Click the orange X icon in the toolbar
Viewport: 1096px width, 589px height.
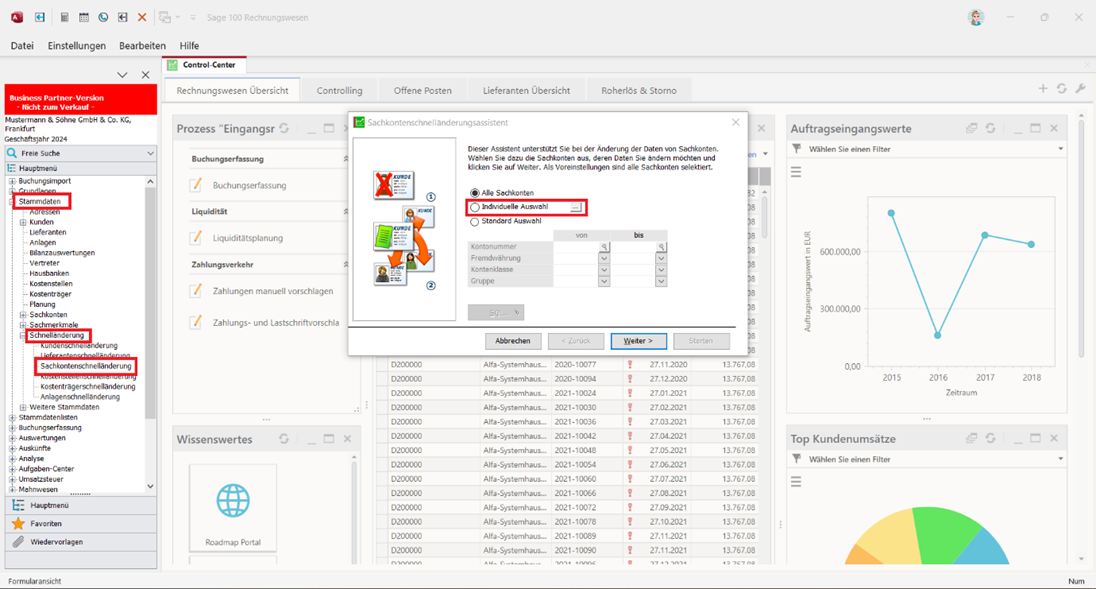tap(142, 18)
